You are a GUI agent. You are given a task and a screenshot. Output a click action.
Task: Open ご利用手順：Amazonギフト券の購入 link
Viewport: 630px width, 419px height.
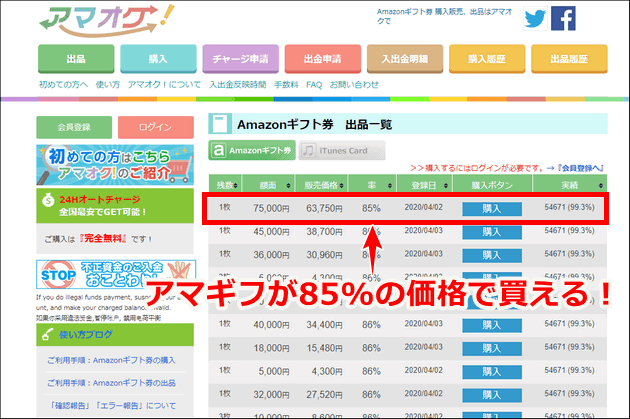(x=111, y=360)
